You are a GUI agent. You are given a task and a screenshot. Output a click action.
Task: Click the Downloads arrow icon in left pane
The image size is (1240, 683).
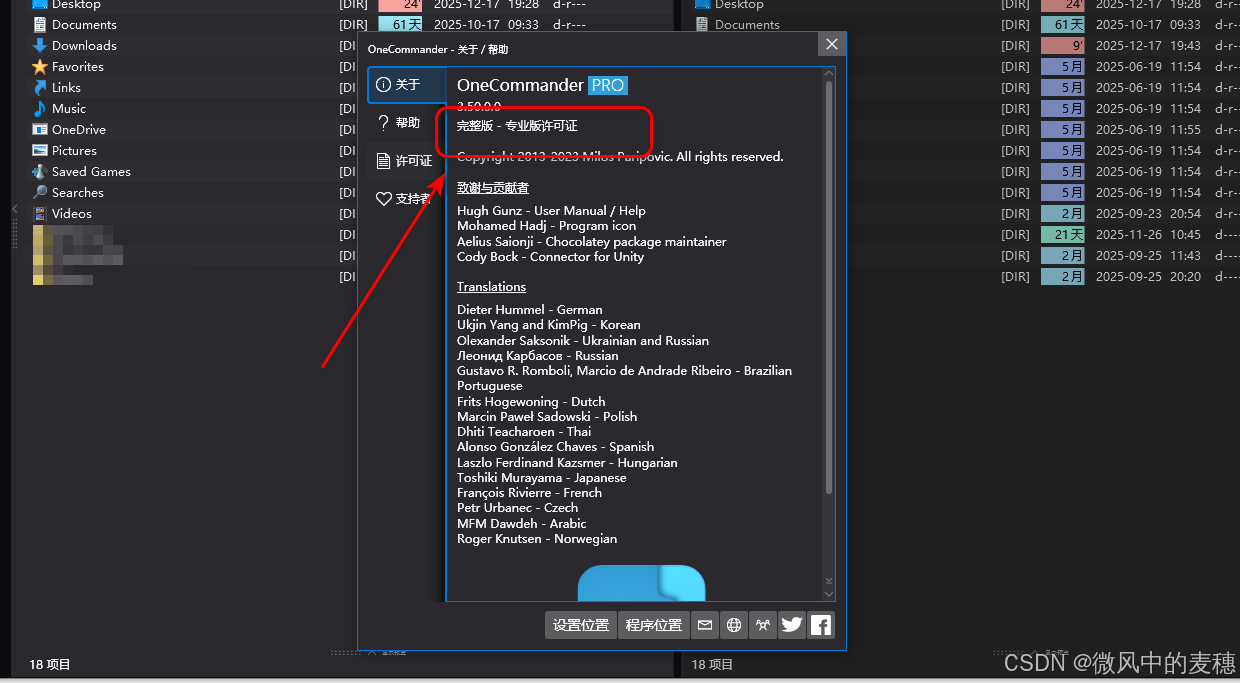pos(40,45)
